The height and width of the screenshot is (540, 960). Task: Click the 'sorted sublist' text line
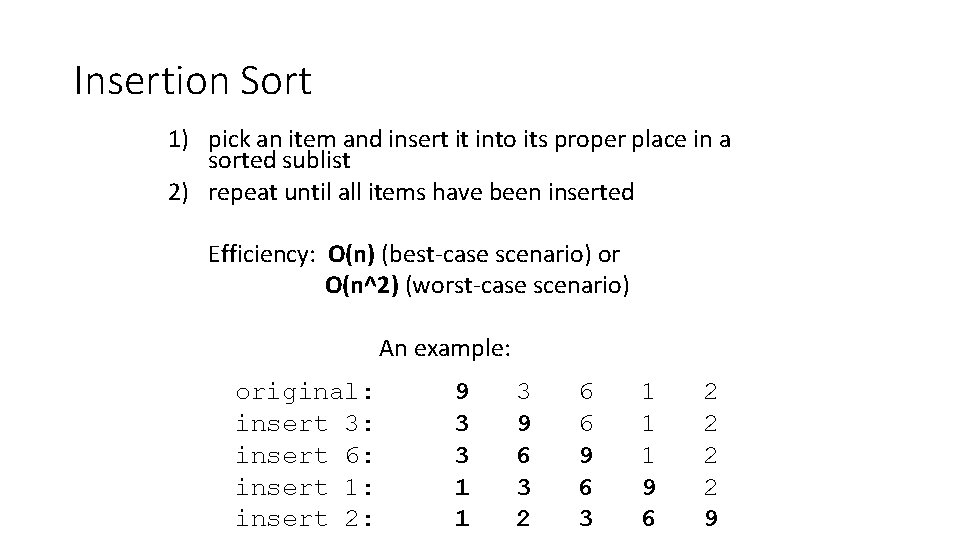[279, 160]
